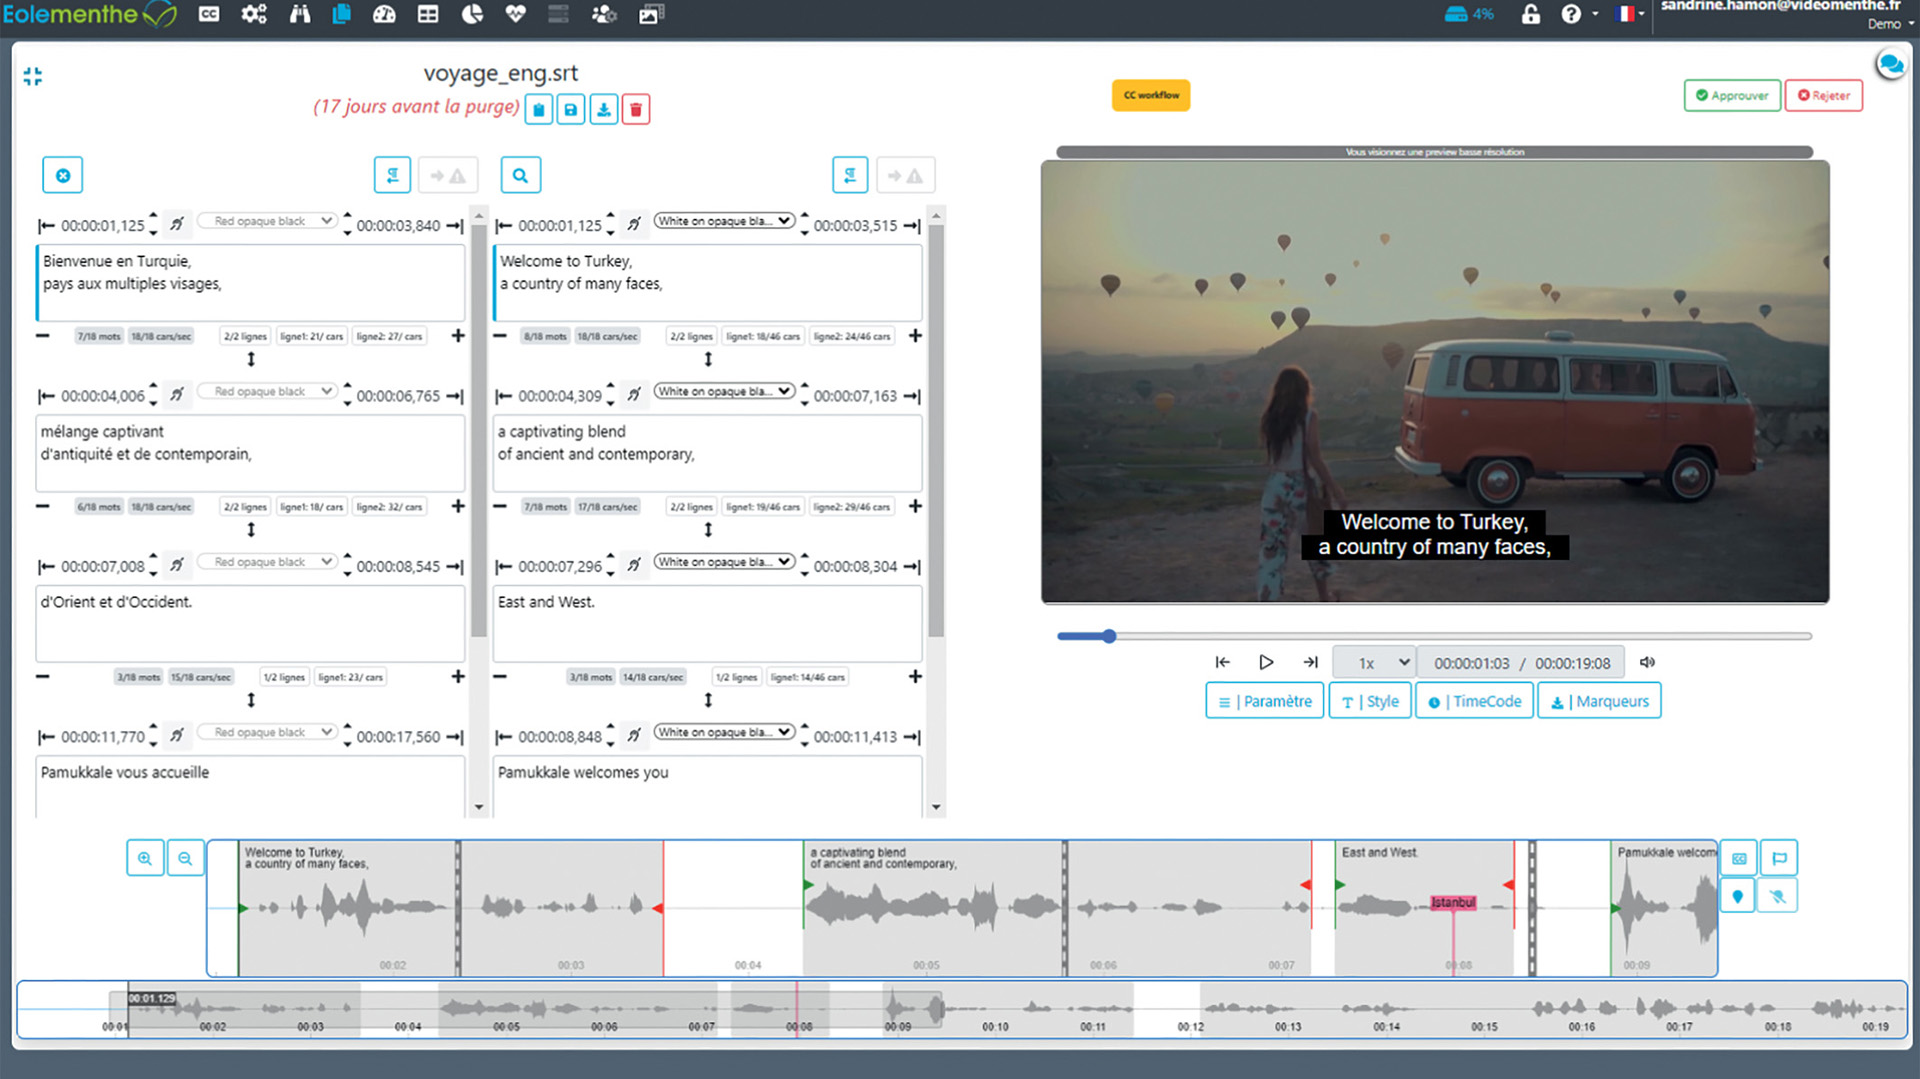The image size is (1920, 1079).
Task: Open the Paramètre tab
Action: 1265,701
